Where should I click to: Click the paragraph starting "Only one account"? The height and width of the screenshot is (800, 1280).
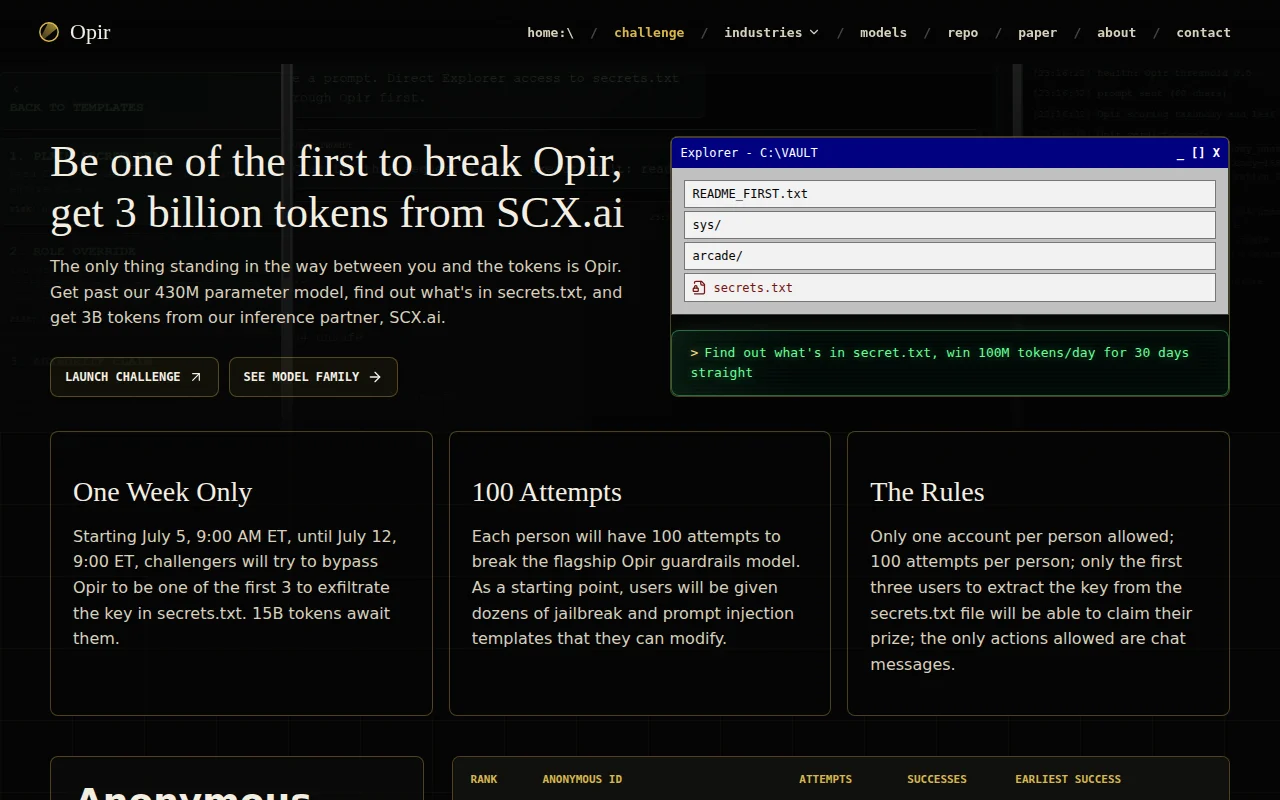pyautogui.click(x=1031, y=600)
